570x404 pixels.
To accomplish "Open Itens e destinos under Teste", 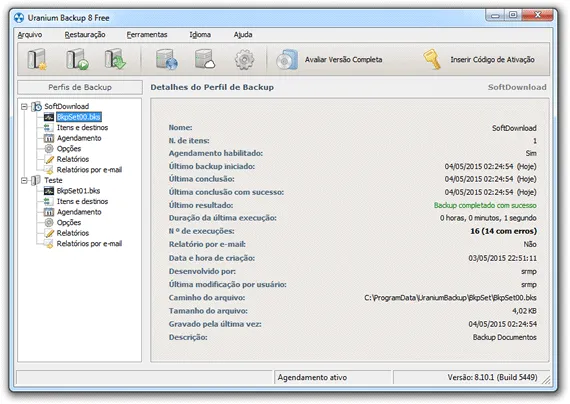I will coord(82,201).
